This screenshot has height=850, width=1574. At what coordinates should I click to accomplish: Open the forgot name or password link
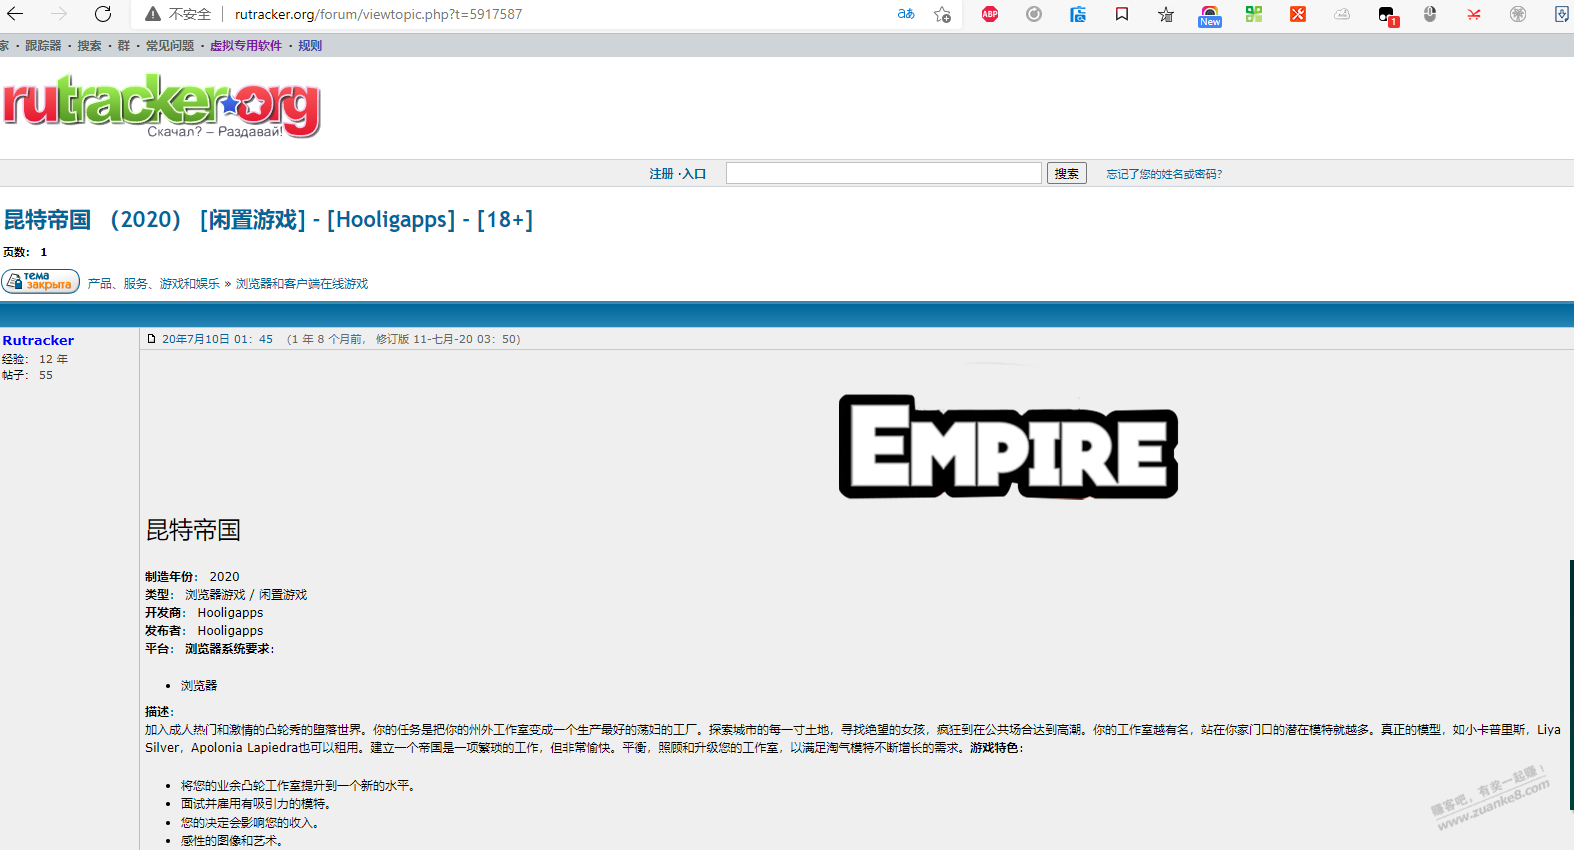[x=1164, y=174]
